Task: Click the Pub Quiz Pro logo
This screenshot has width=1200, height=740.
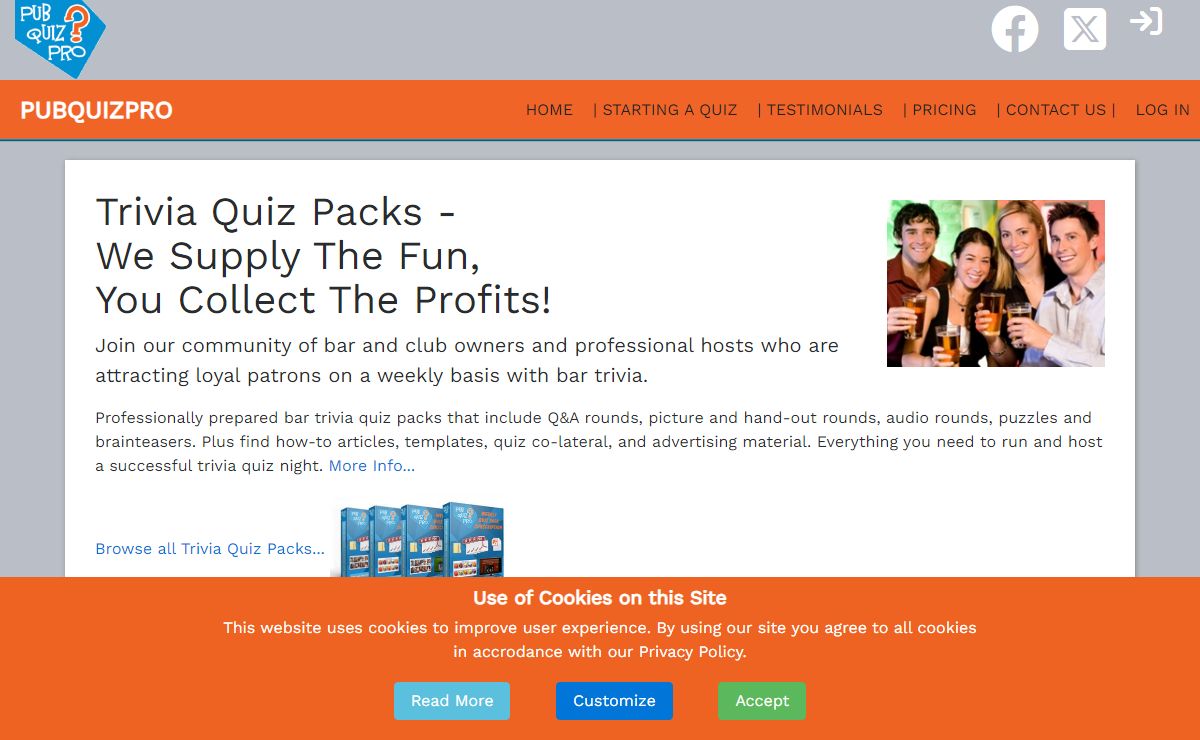Action: (61, 38)
